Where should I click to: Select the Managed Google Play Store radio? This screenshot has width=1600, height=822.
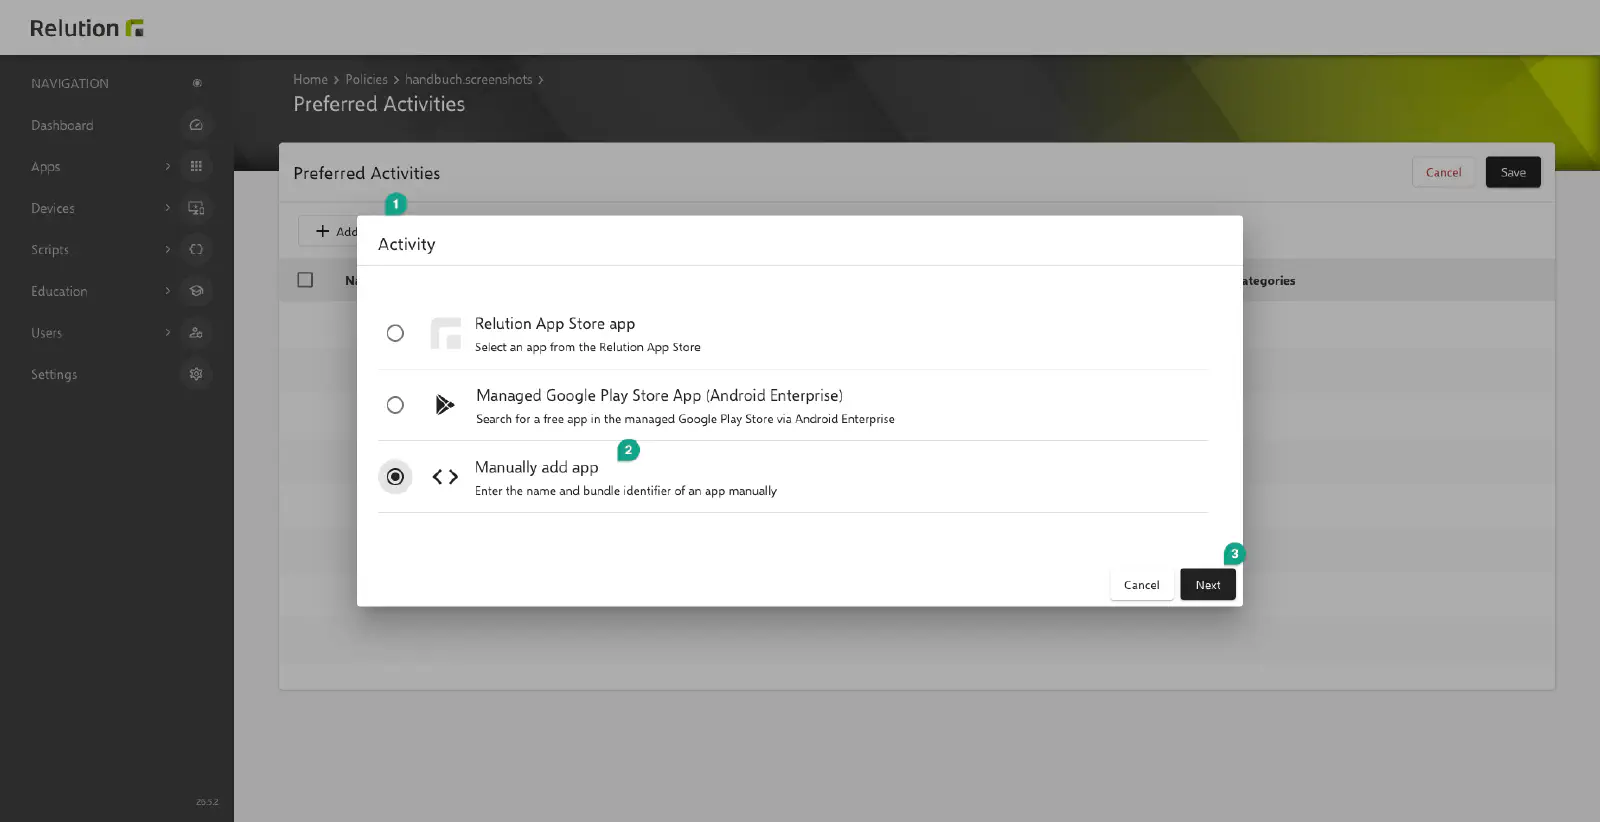click(x=395, y=405)
